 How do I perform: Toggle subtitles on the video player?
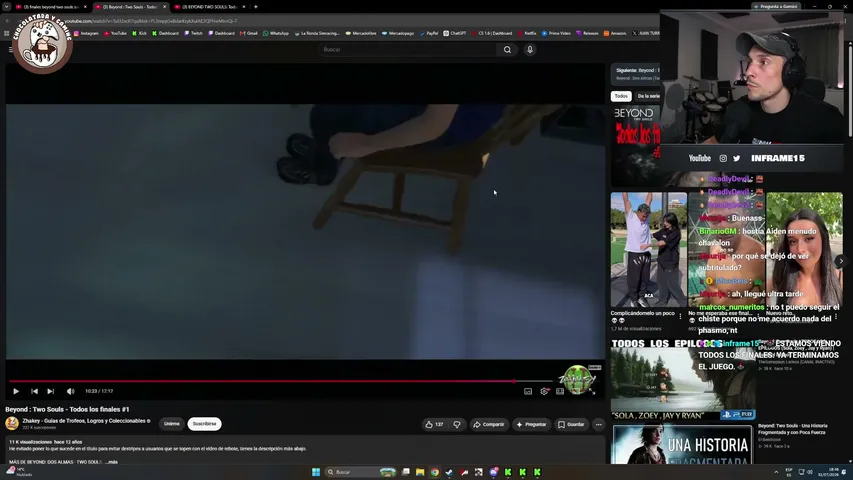[528, 391]
